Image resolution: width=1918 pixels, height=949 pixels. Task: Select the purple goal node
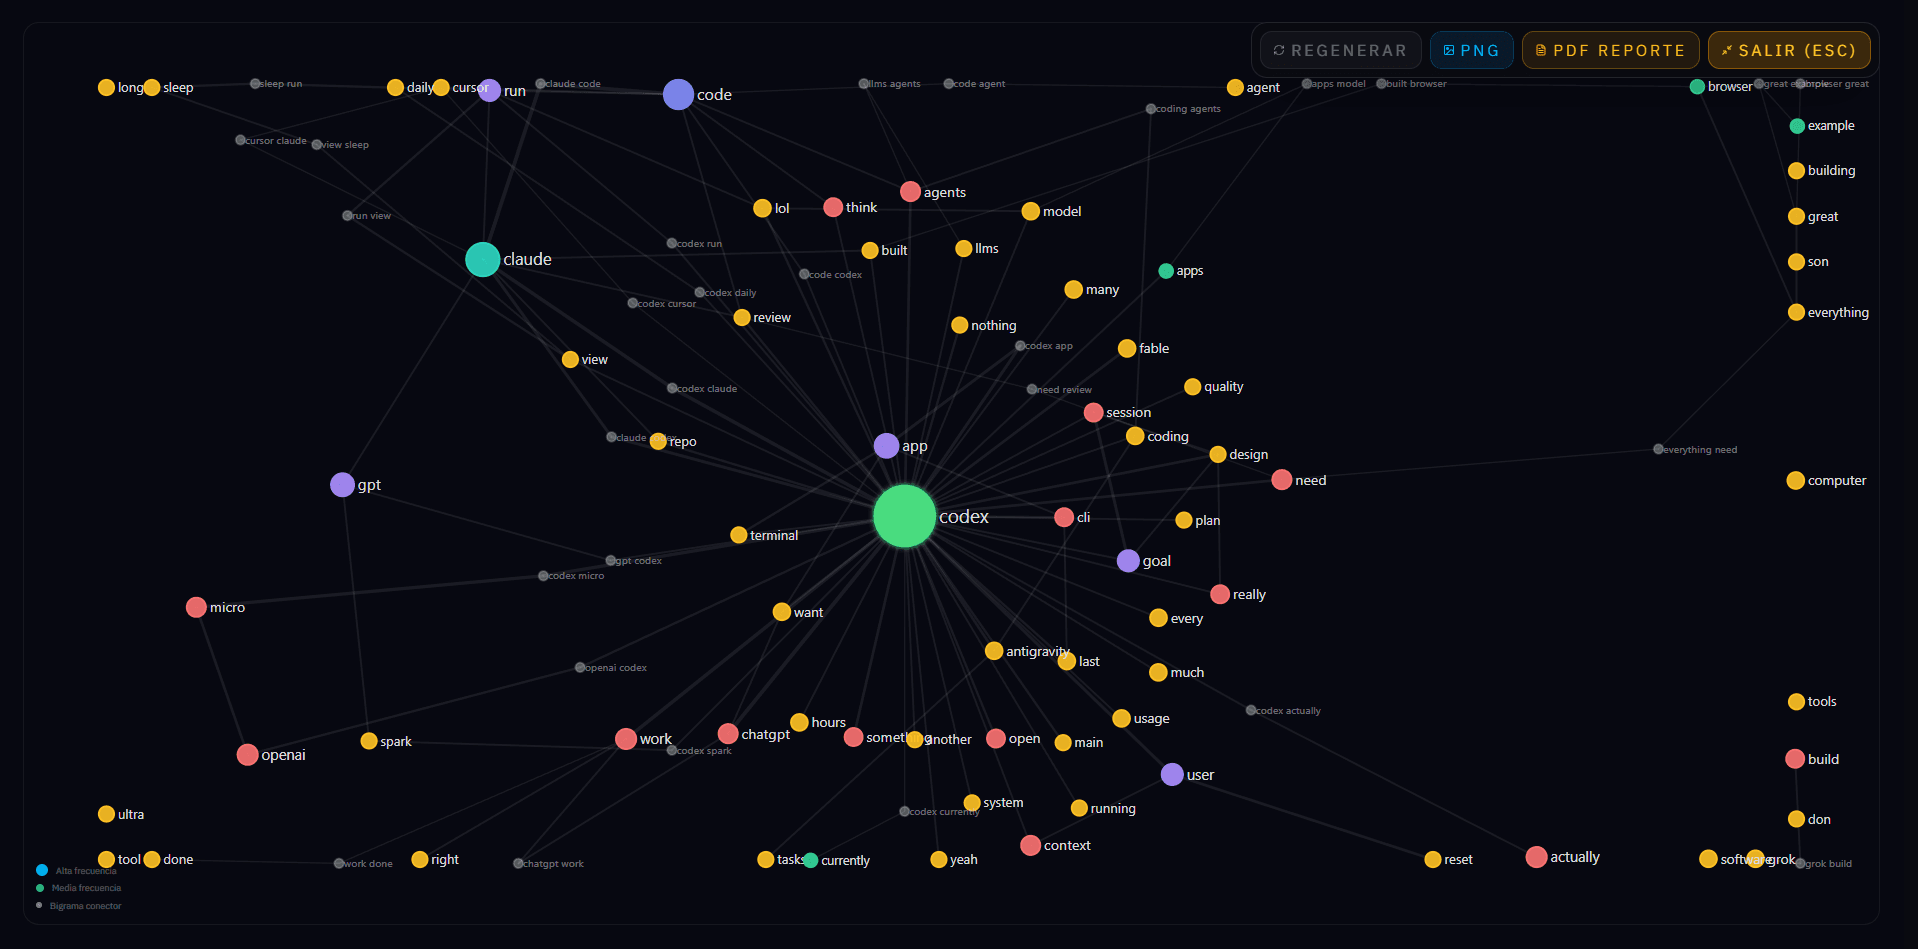(x=1128, y=561)
